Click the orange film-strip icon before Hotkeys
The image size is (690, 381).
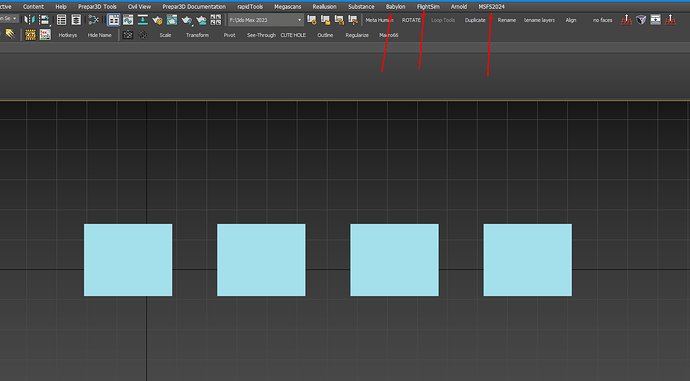[x=30, y=35]
